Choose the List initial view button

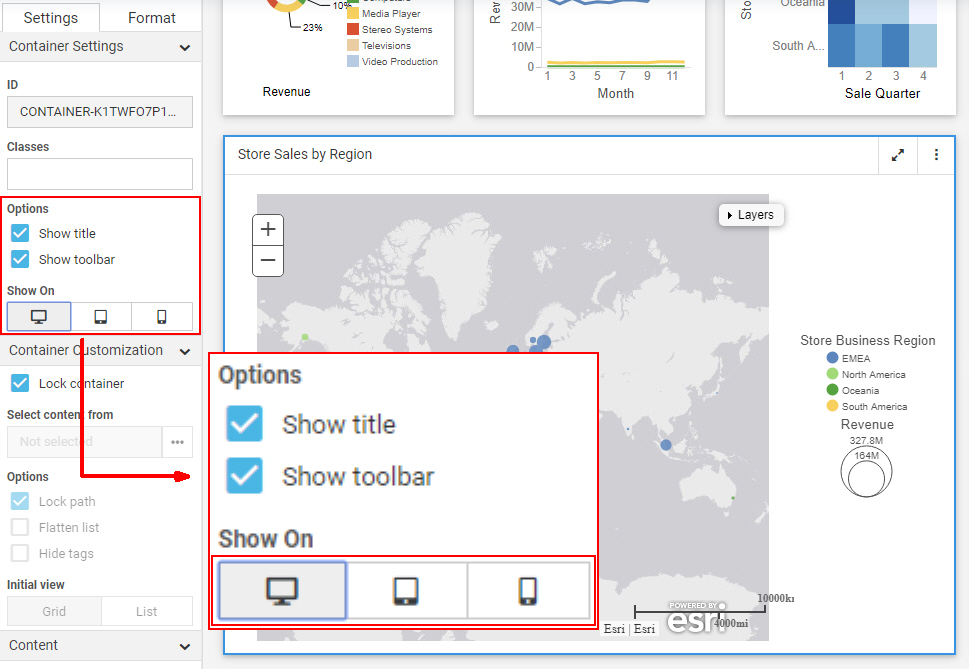146,611
